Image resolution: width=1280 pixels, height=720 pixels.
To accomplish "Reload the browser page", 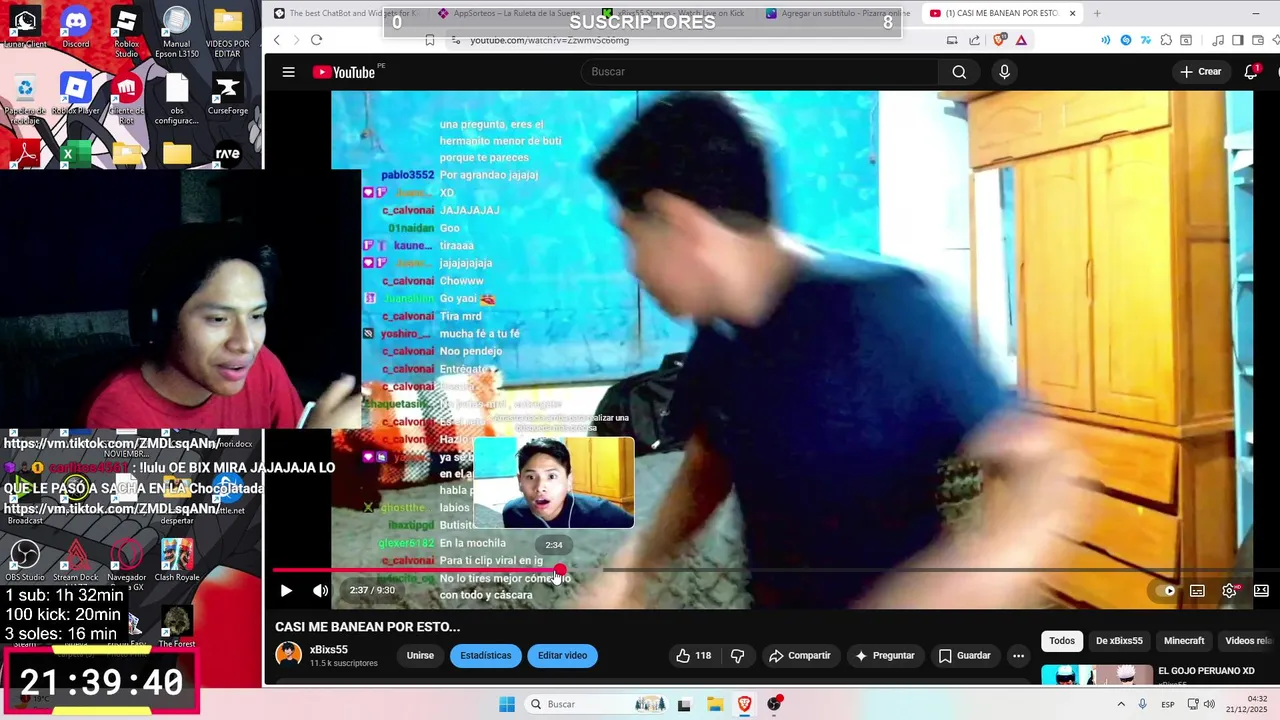I will (316, 40).
